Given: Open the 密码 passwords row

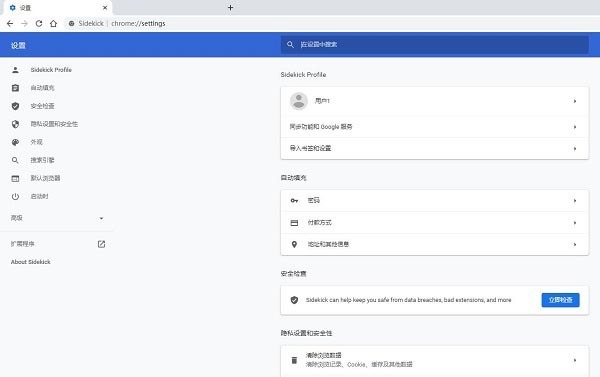Looking at the screenshot, I should 435,201.
